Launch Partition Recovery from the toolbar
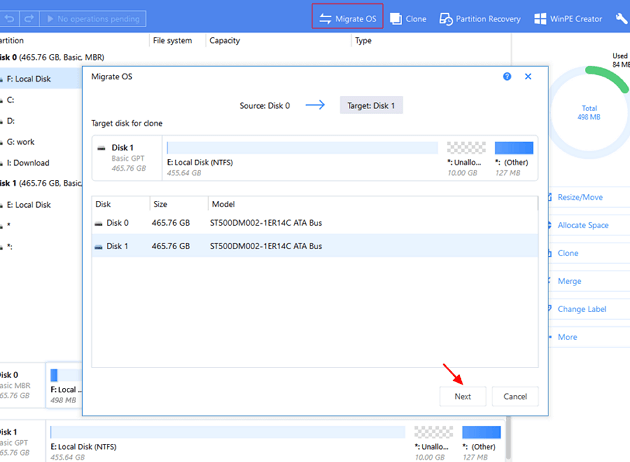This screenshot has height=462, width=630. [481, 18]
